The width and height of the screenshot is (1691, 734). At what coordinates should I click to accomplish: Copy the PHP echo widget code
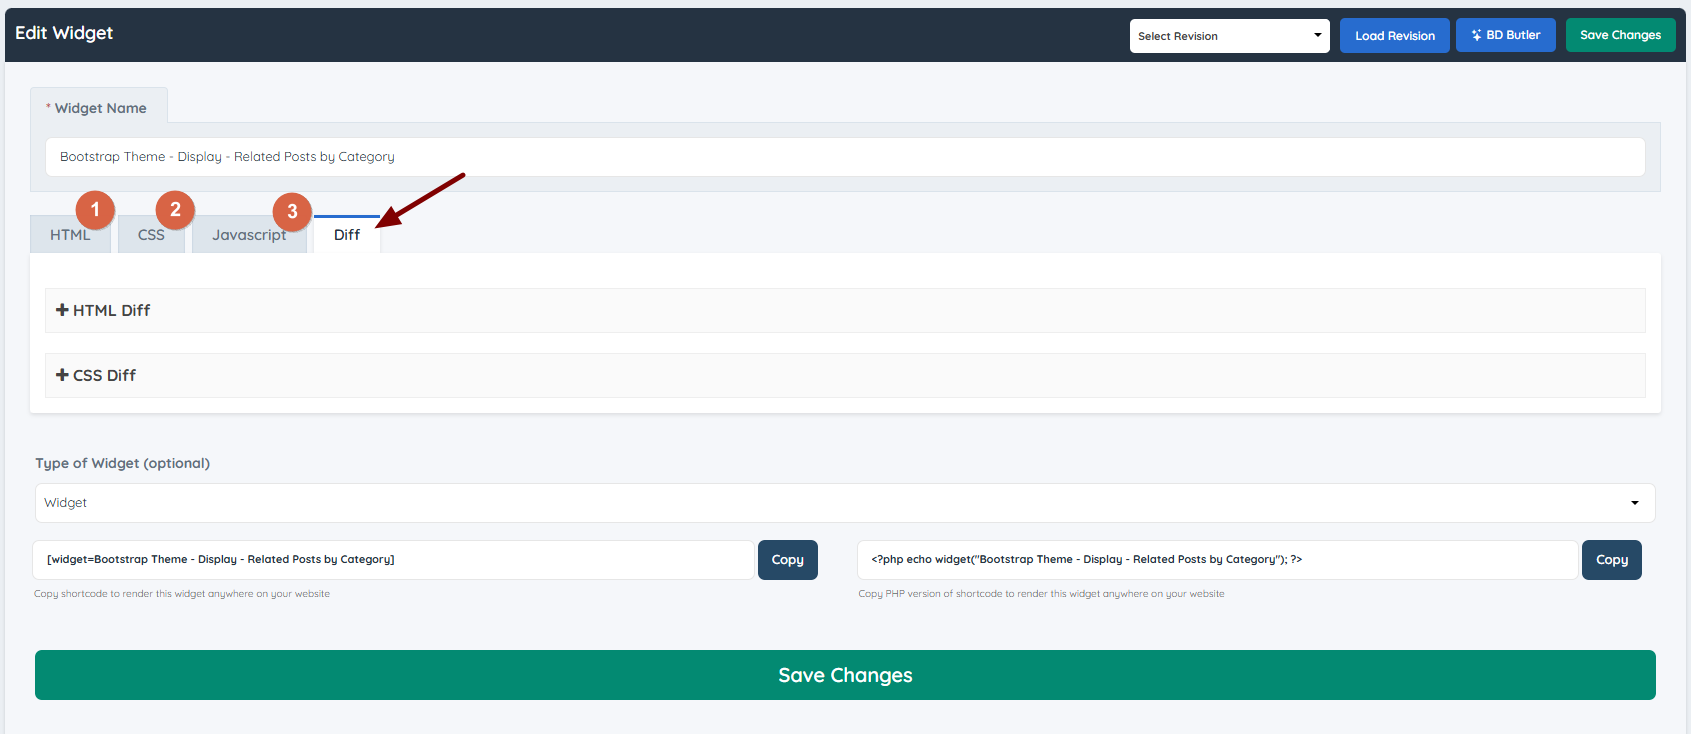1612,560
